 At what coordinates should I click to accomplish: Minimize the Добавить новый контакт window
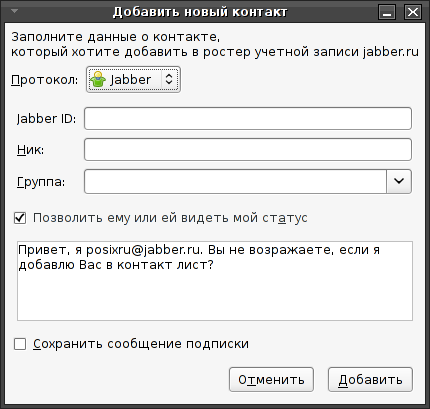(x=387, y=12)
